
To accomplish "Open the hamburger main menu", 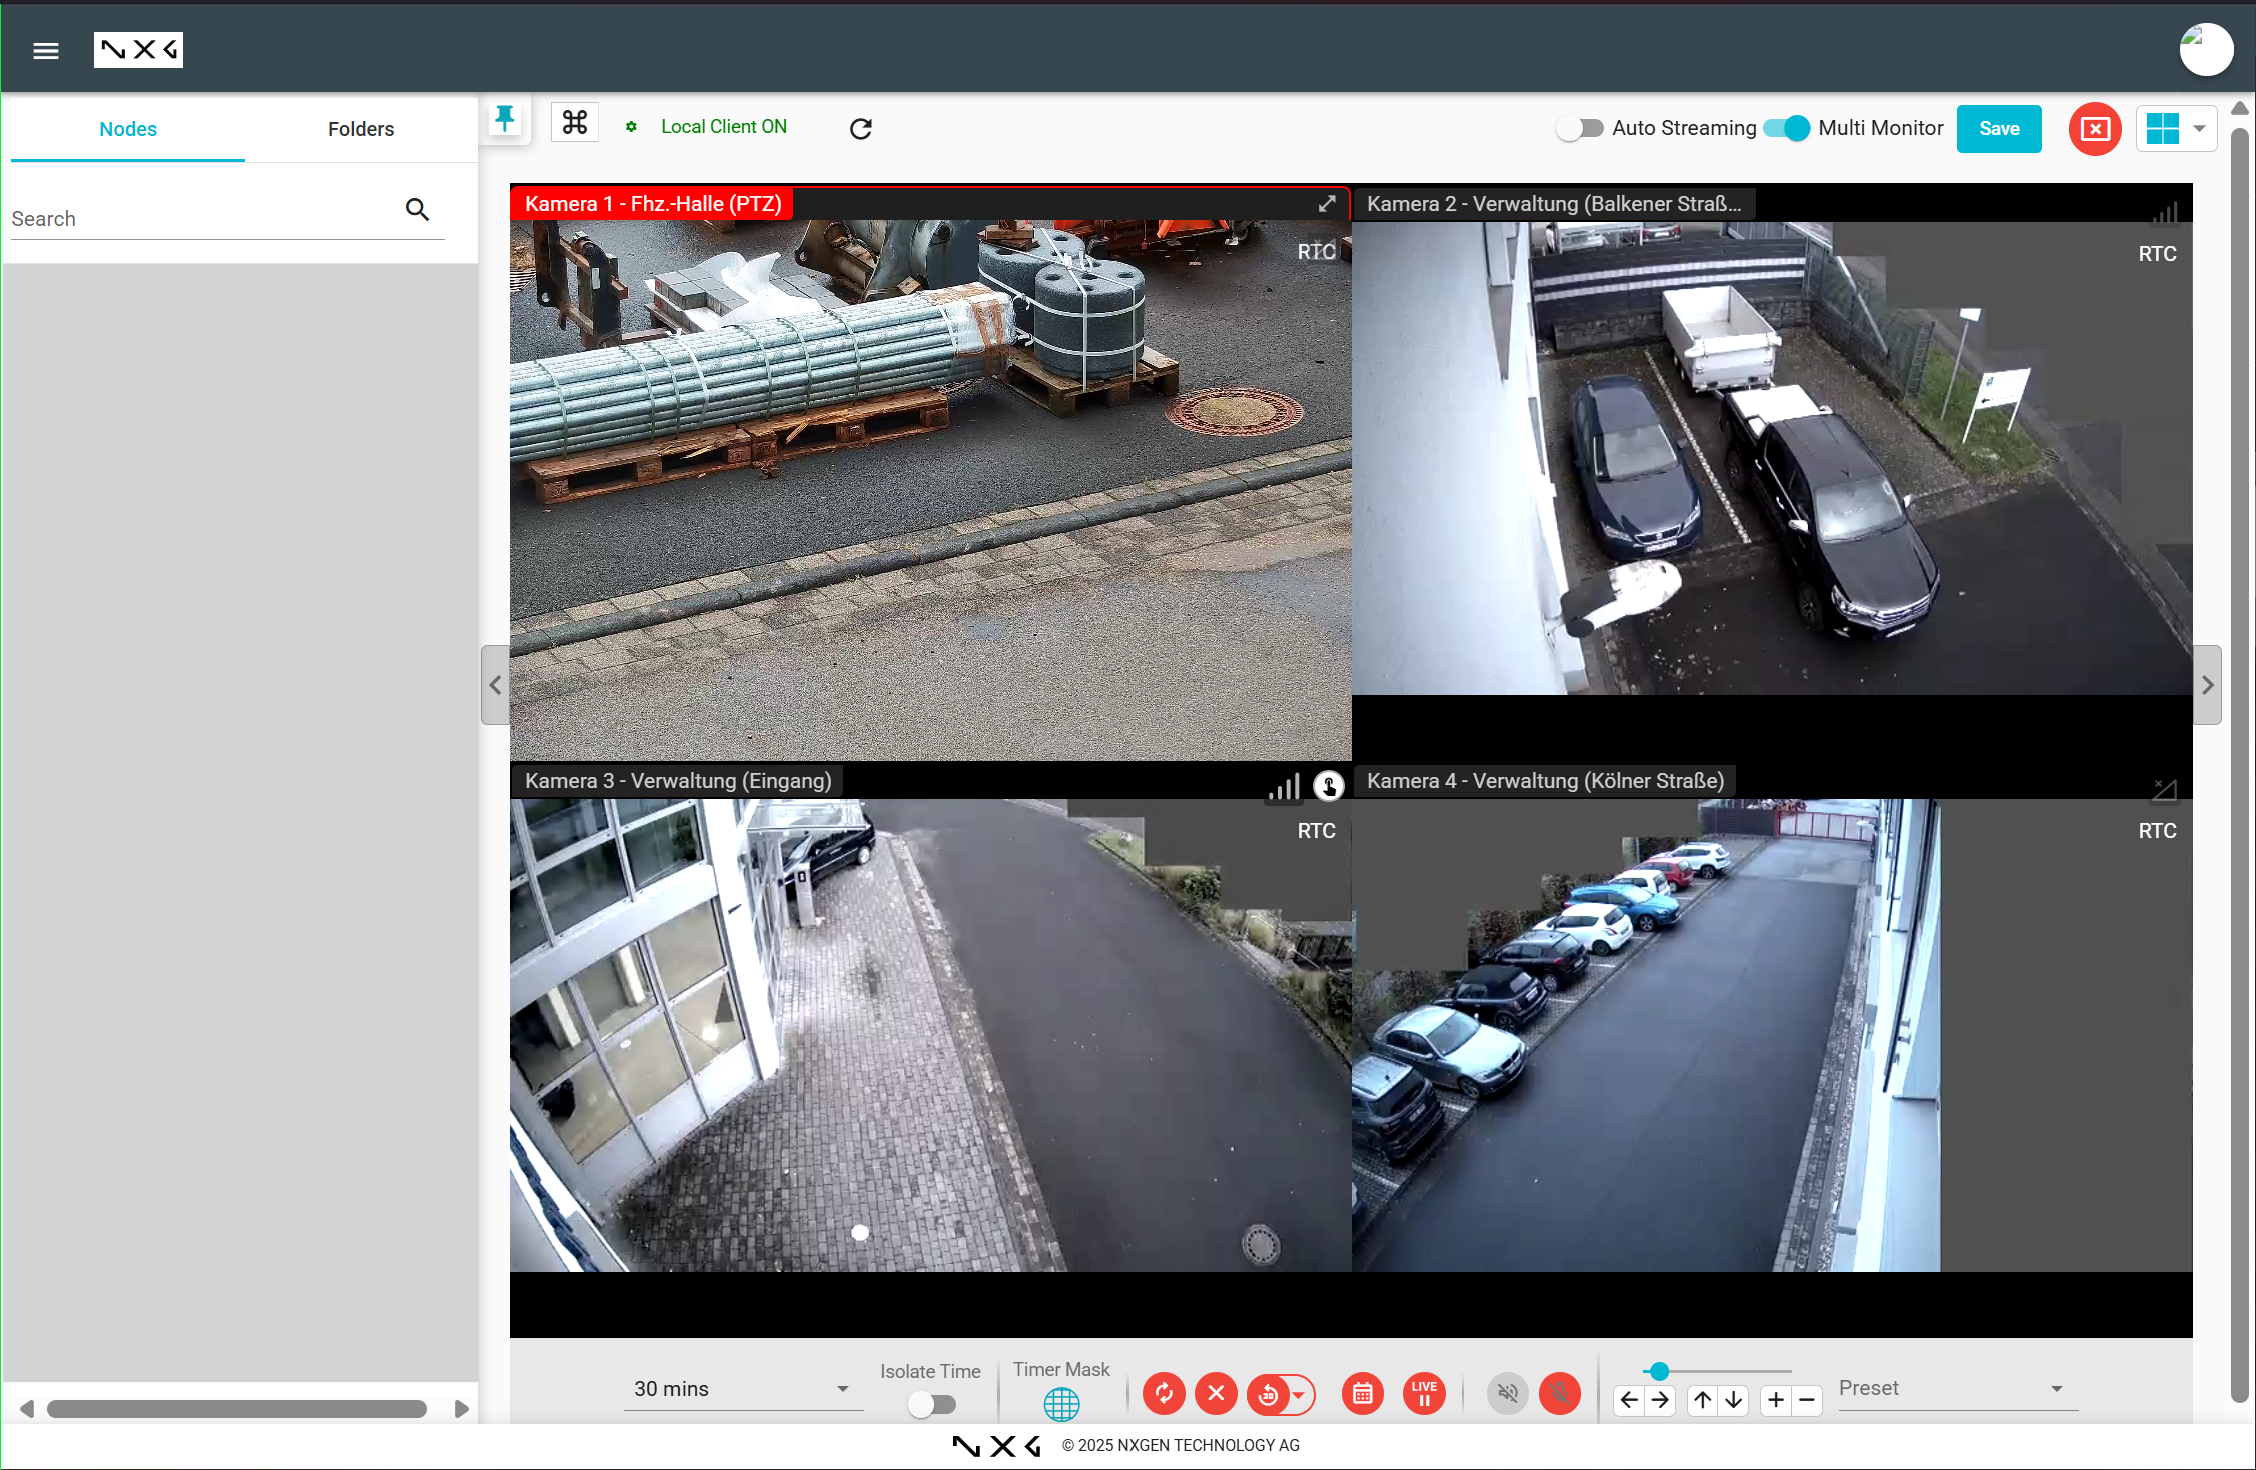I will click(x=46, y=50).
